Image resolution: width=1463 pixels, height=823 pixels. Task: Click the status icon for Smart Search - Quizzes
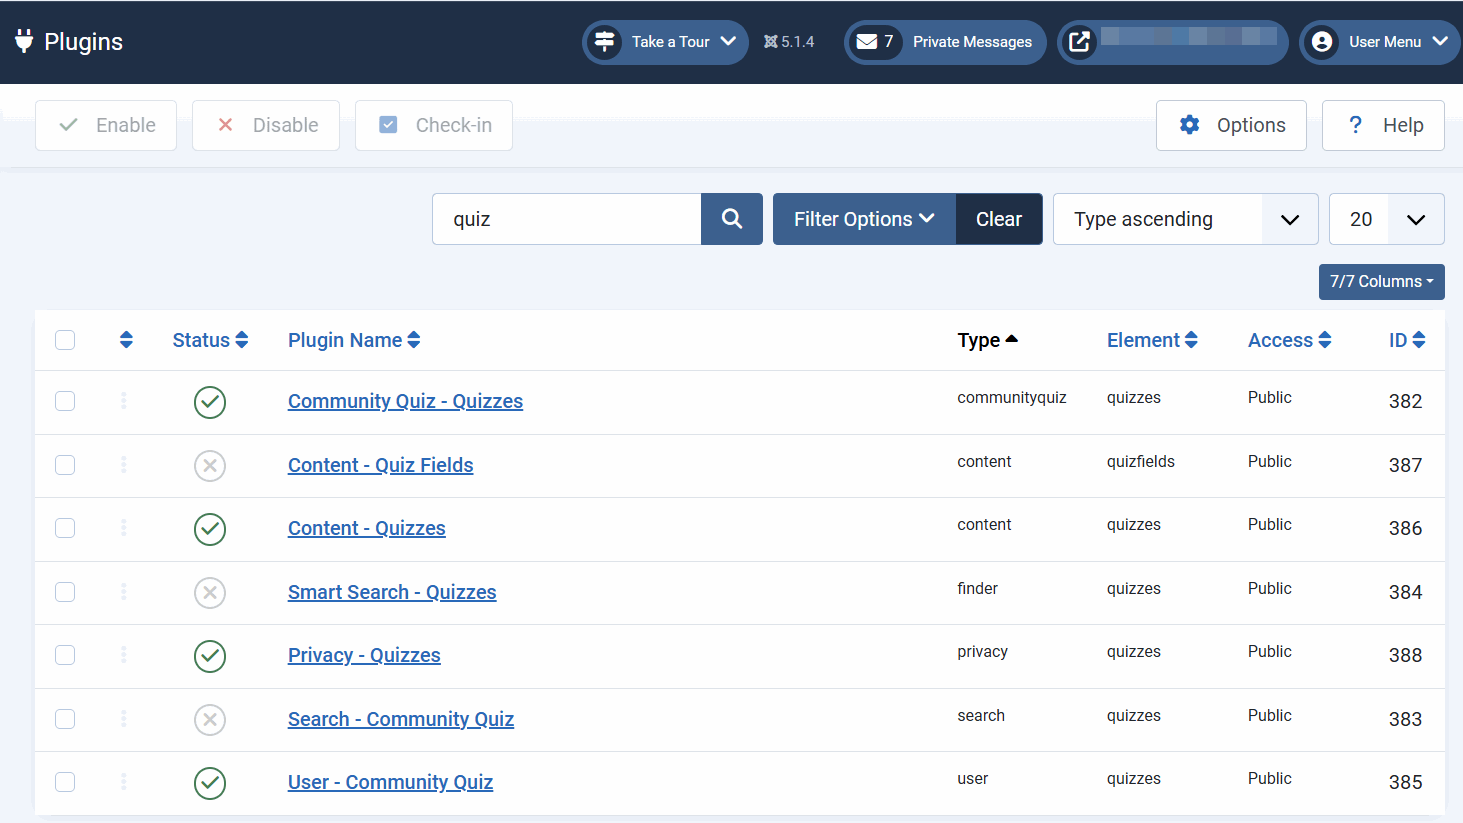pos(210,593)
